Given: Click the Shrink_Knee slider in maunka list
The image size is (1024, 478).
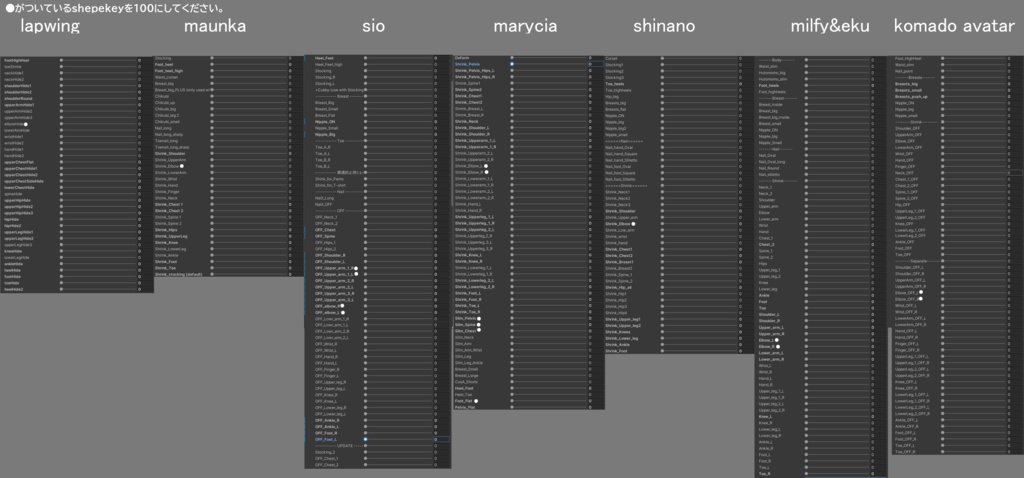Looking at the screenshot, I should (x=249, y=242).
